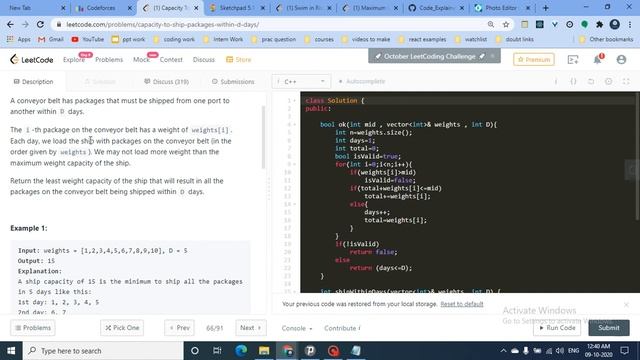The height and width of the screenshot is (360, 640).
Task: Switch to the Sketchpad browser tab
Action: pyautogui.click(x=237, y=8)
